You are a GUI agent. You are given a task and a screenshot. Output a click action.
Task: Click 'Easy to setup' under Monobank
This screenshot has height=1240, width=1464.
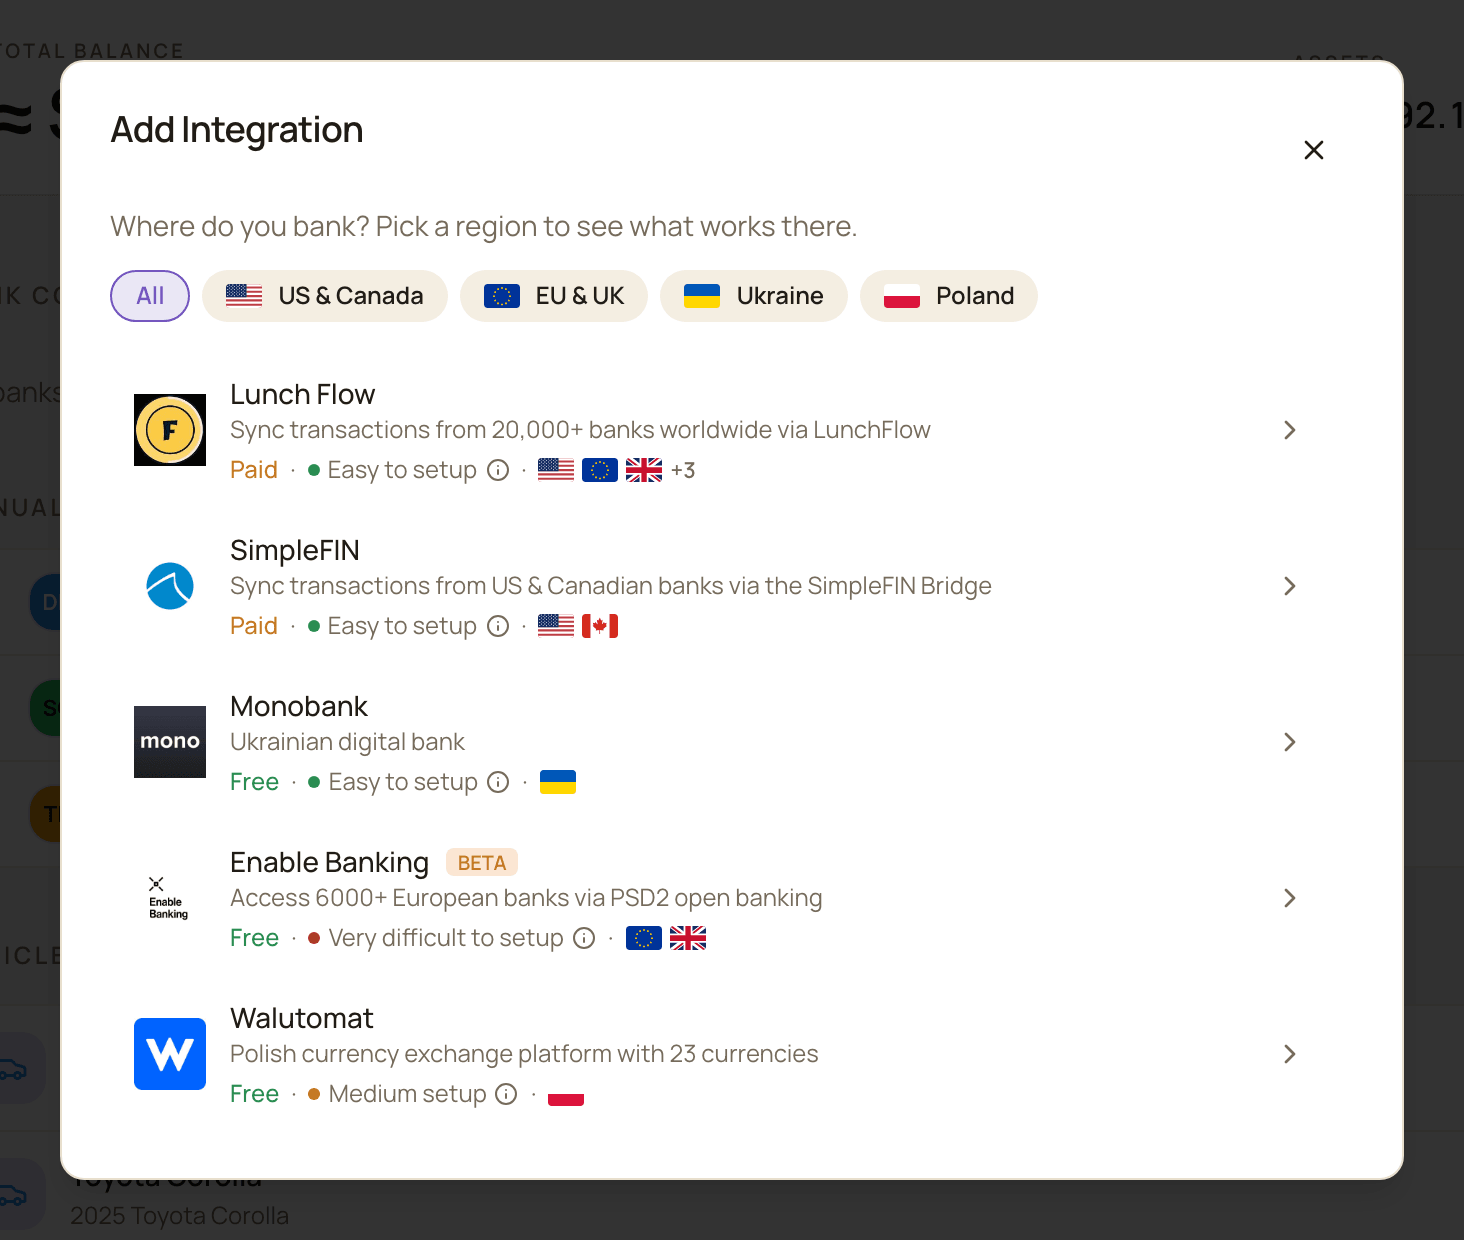(403, 782)
